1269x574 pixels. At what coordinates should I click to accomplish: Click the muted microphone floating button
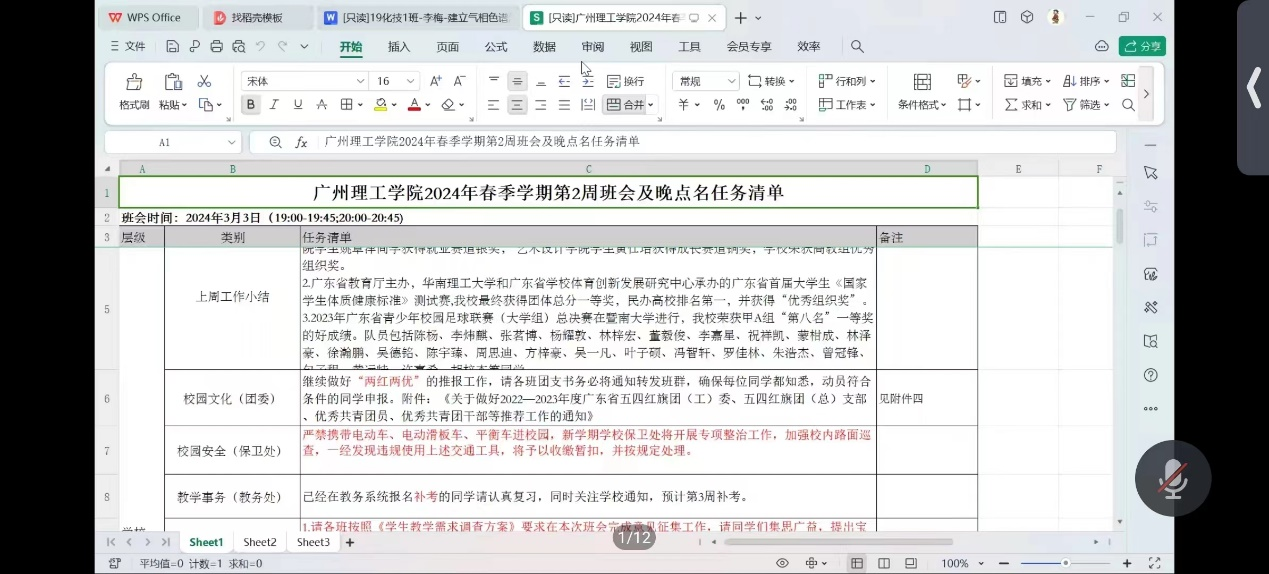1173,479
